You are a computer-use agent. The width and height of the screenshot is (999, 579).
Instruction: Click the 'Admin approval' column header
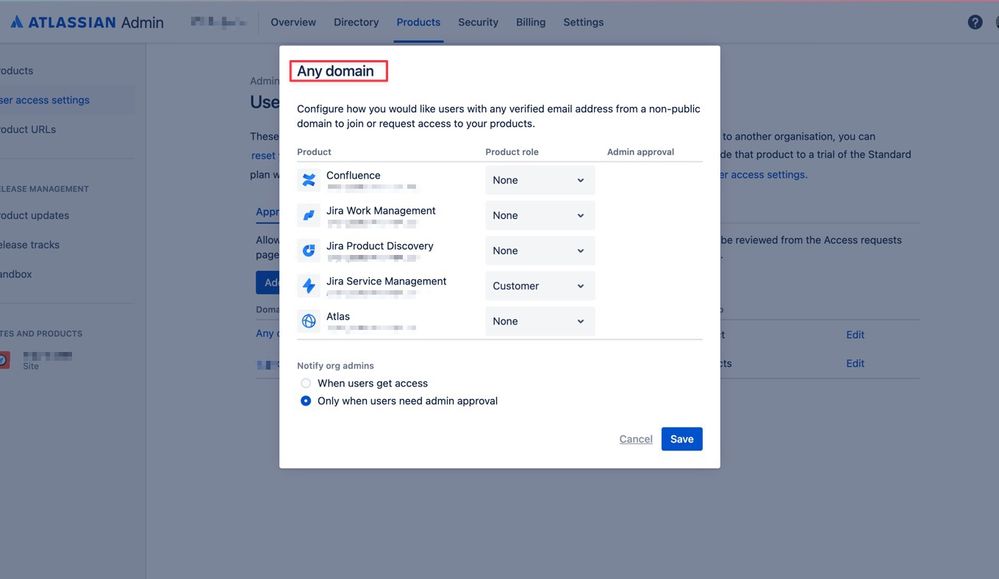point(640,152)
